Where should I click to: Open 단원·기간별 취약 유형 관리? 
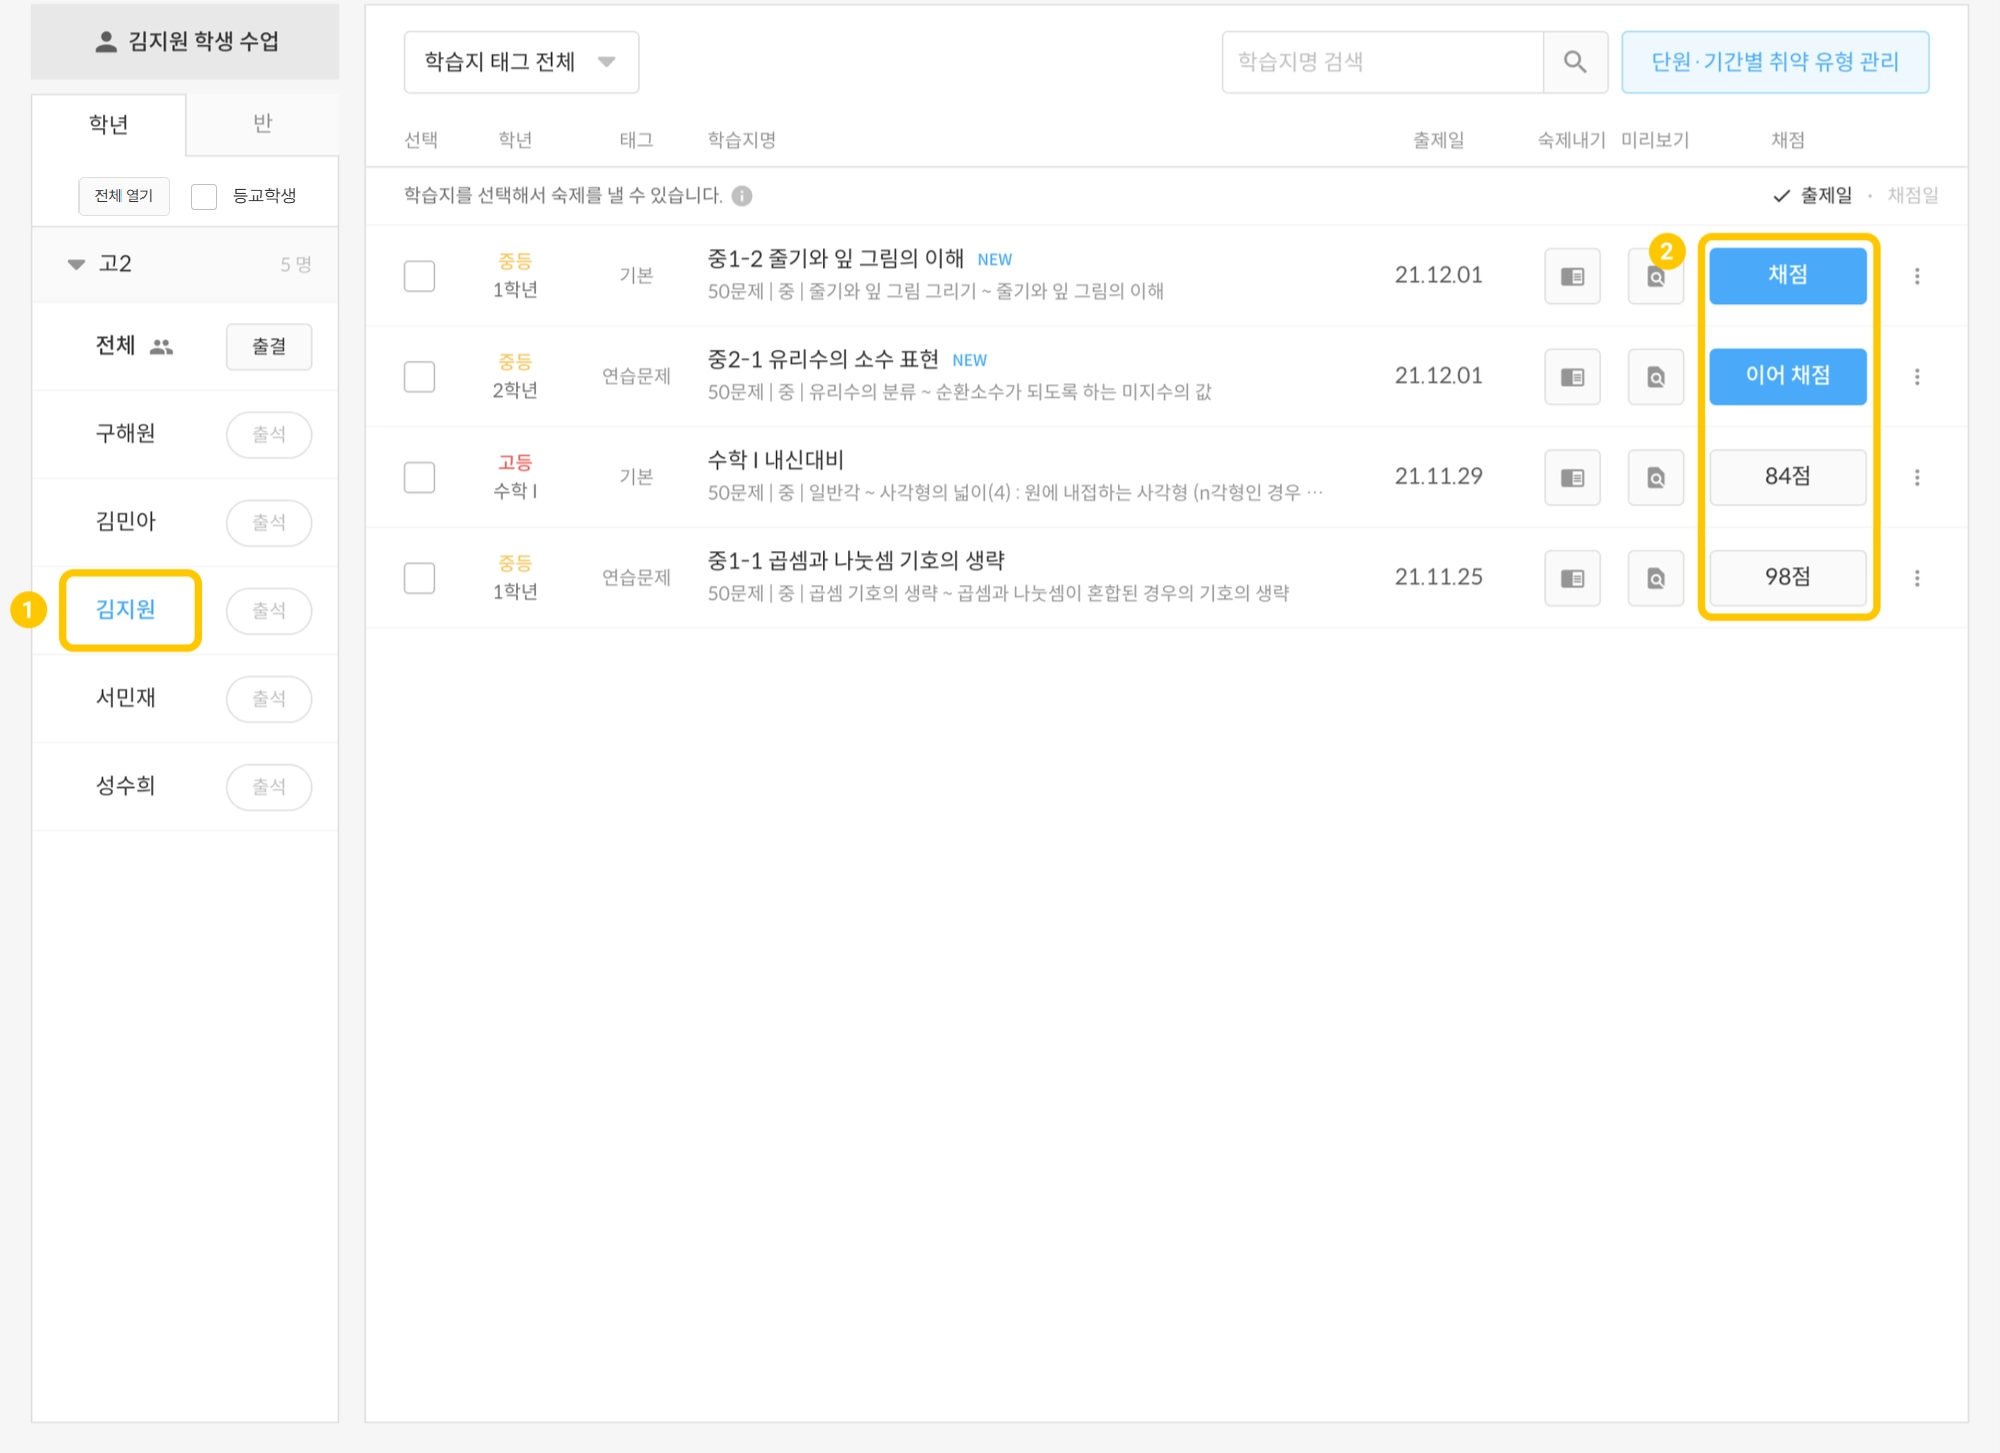pyautogui.click(x=1774, y=62)
